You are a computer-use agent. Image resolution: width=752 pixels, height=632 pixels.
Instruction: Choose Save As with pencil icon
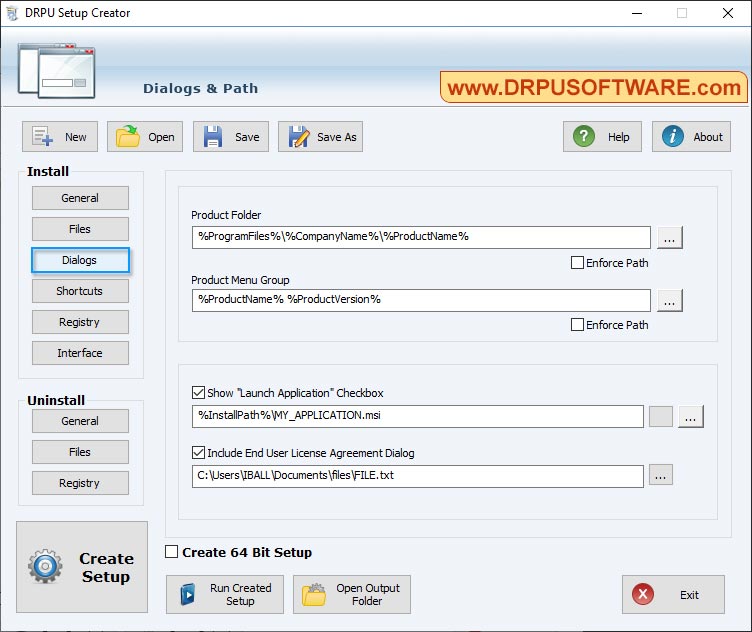click(x=320, y=137)
